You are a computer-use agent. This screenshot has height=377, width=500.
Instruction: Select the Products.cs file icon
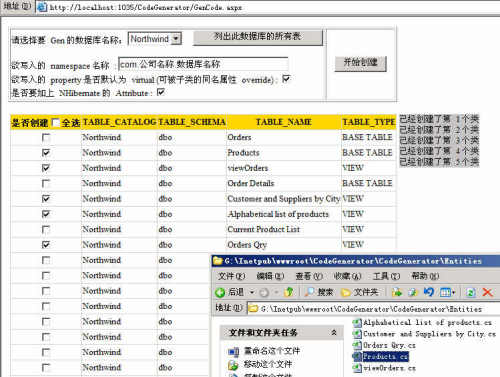pyautogui.click(x=357, y=356)
